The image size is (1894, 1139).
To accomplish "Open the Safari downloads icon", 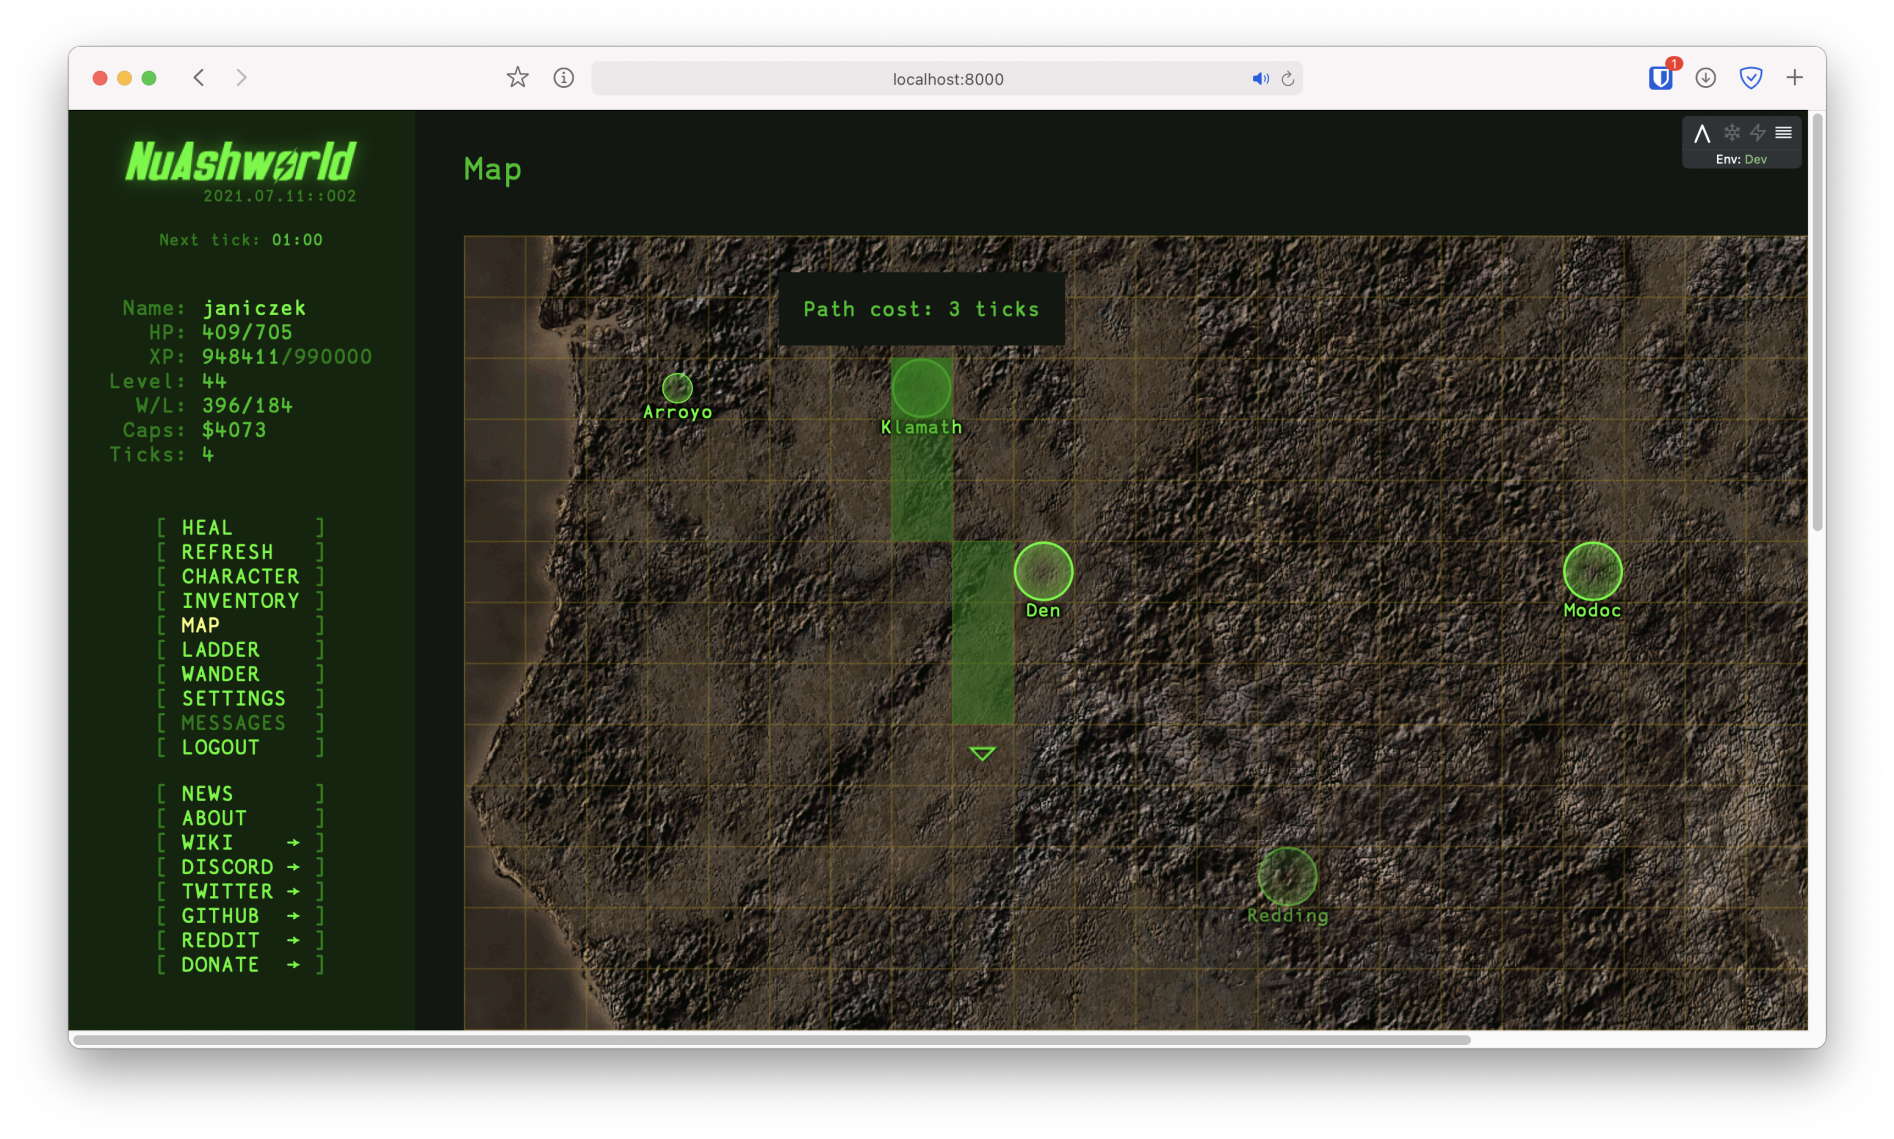I will [1706, 78].
